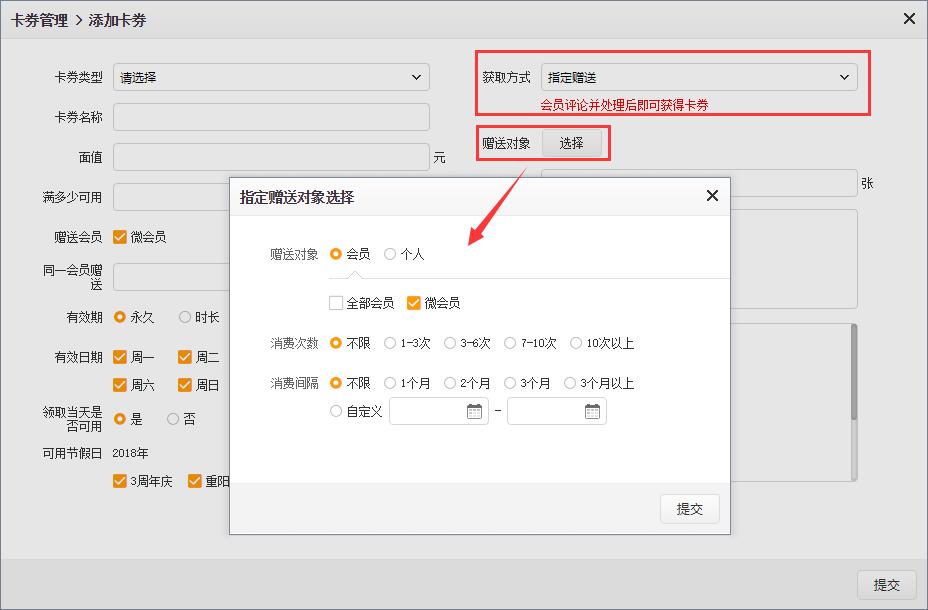Viewport: 928px width, 610px height.
Task: Open end date calendar picker icon
Action: coord(592,411)
